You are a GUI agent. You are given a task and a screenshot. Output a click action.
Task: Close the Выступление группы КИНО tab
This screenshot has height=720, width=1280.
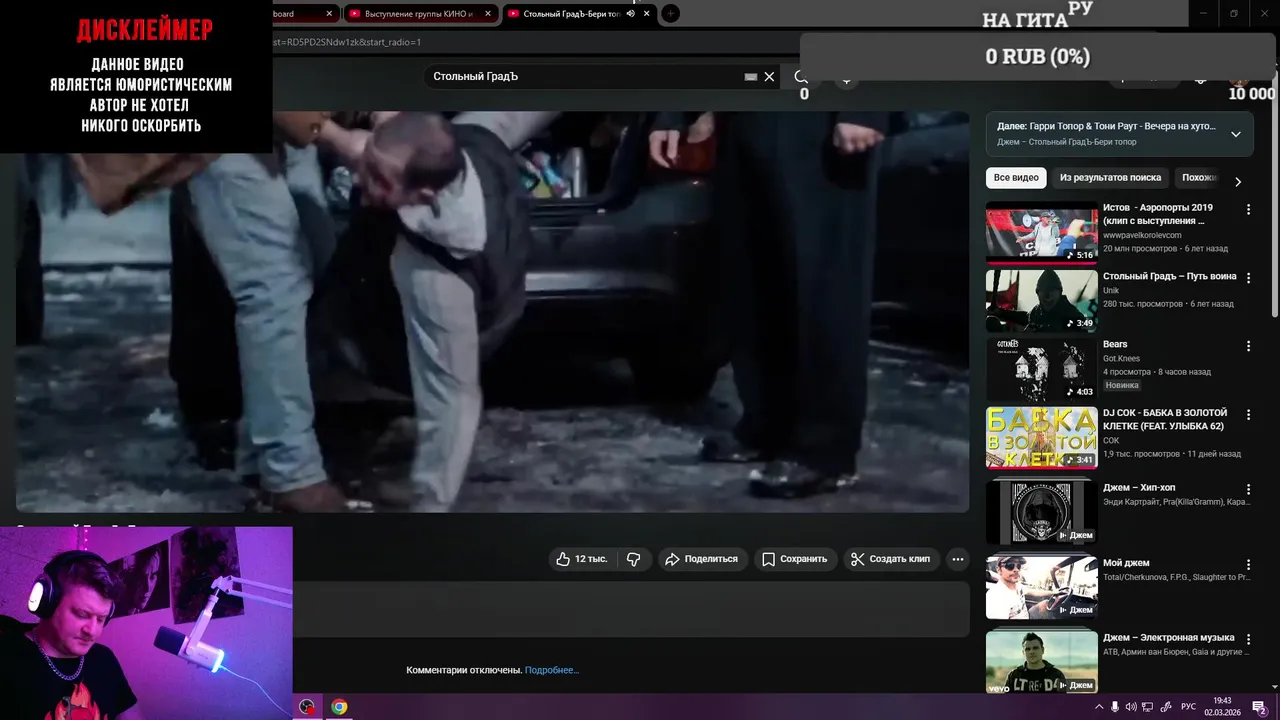488,14
